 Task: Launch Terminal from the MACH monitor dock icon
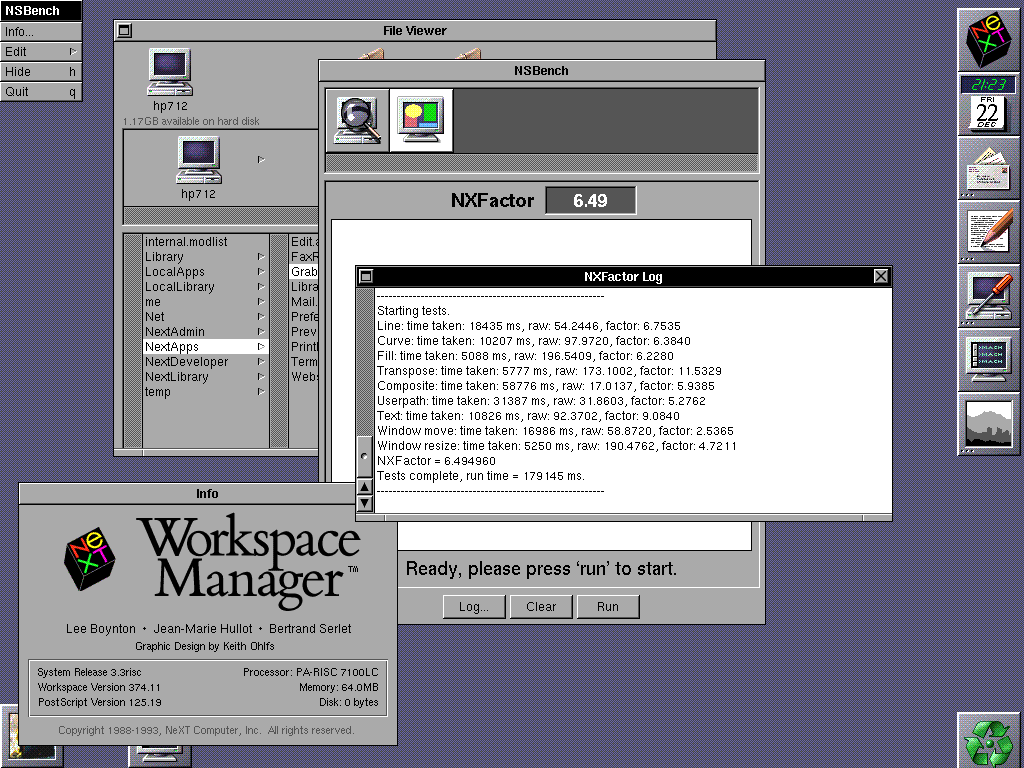[990, 360]
